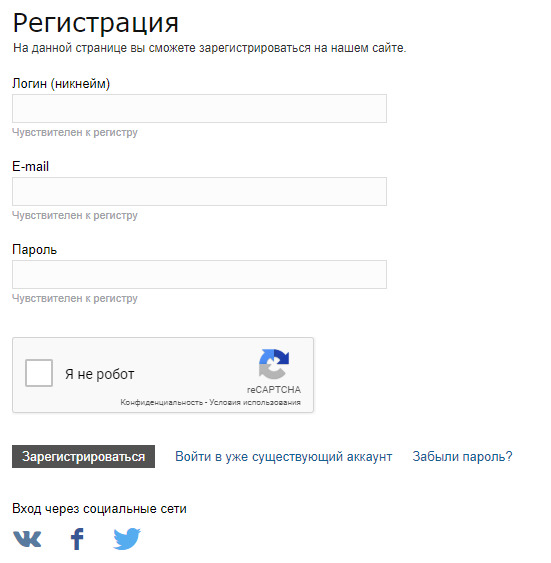Focus the Пароль input field
The image size is (551, 563).
tap(199, 274)
